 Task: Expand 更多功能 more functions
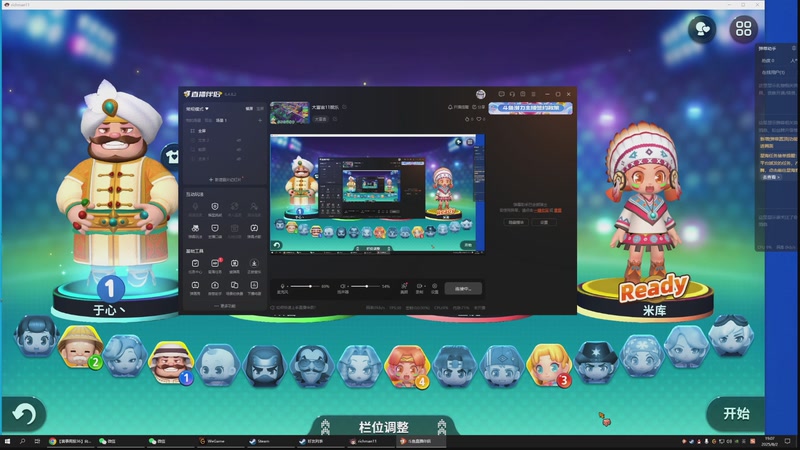click(225, 306)
